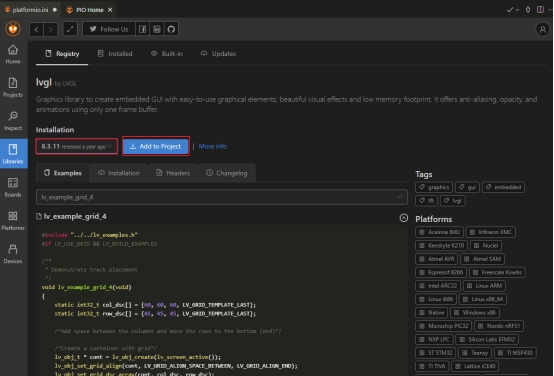Select the ST STM32 platform

pos(436,353)
